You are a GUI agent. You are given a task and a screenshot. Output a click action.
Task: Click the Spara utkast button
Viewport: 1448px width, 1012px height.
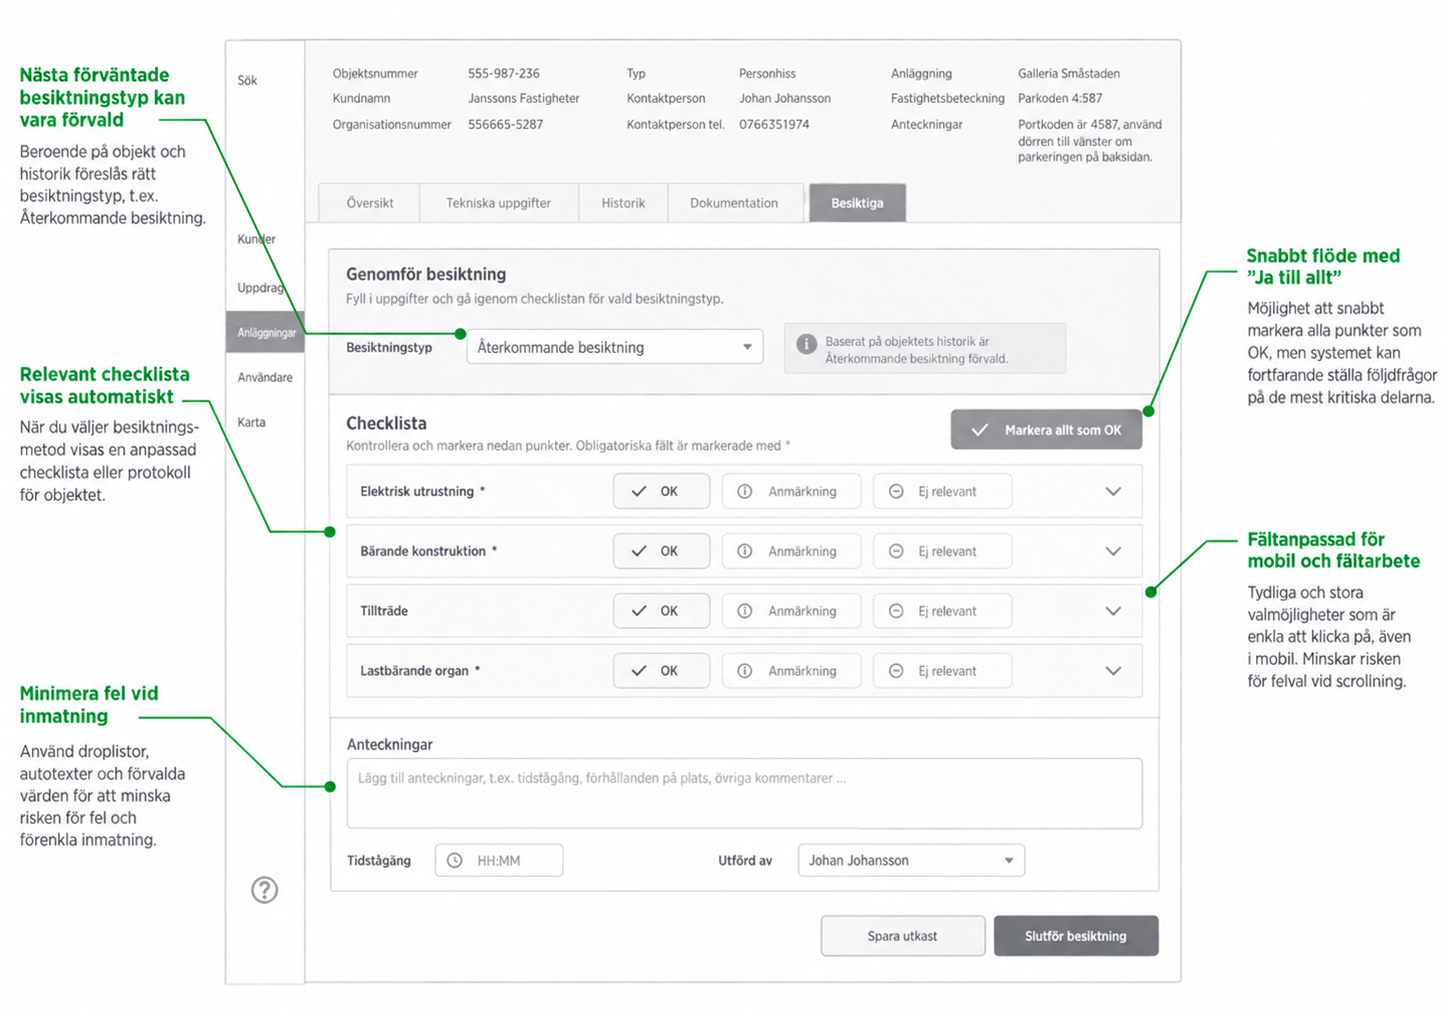point(903,936)
